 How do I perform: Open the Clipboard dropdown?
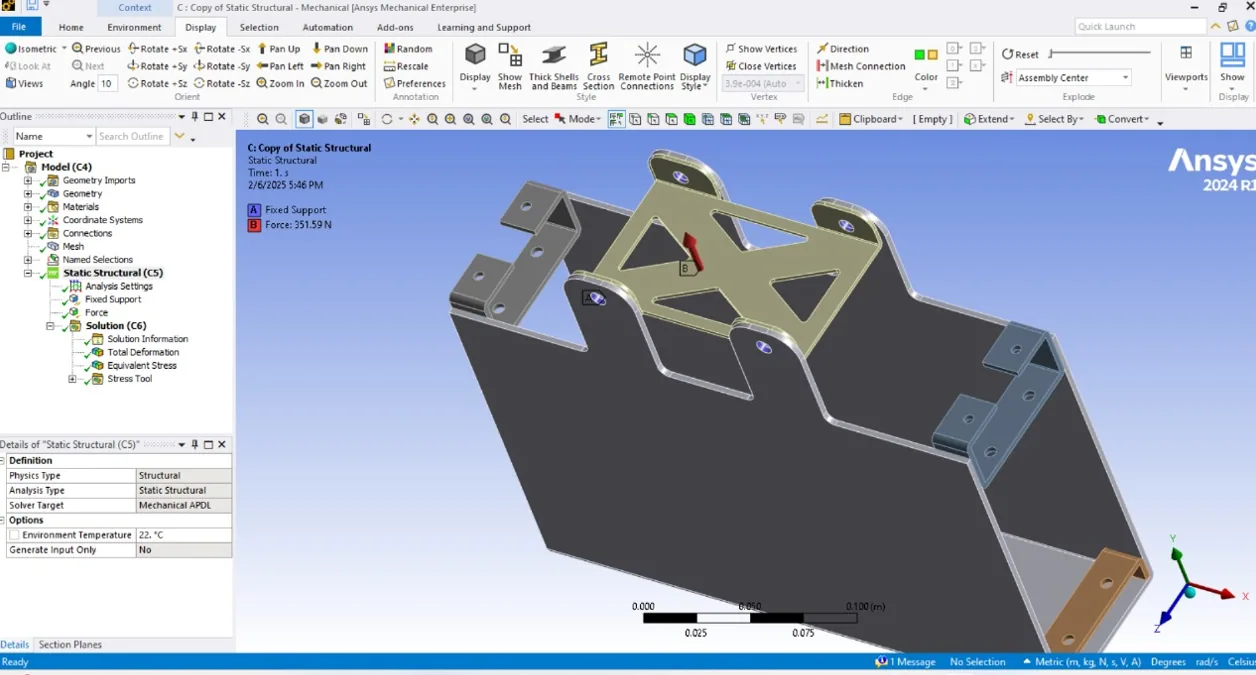[871, 119]
